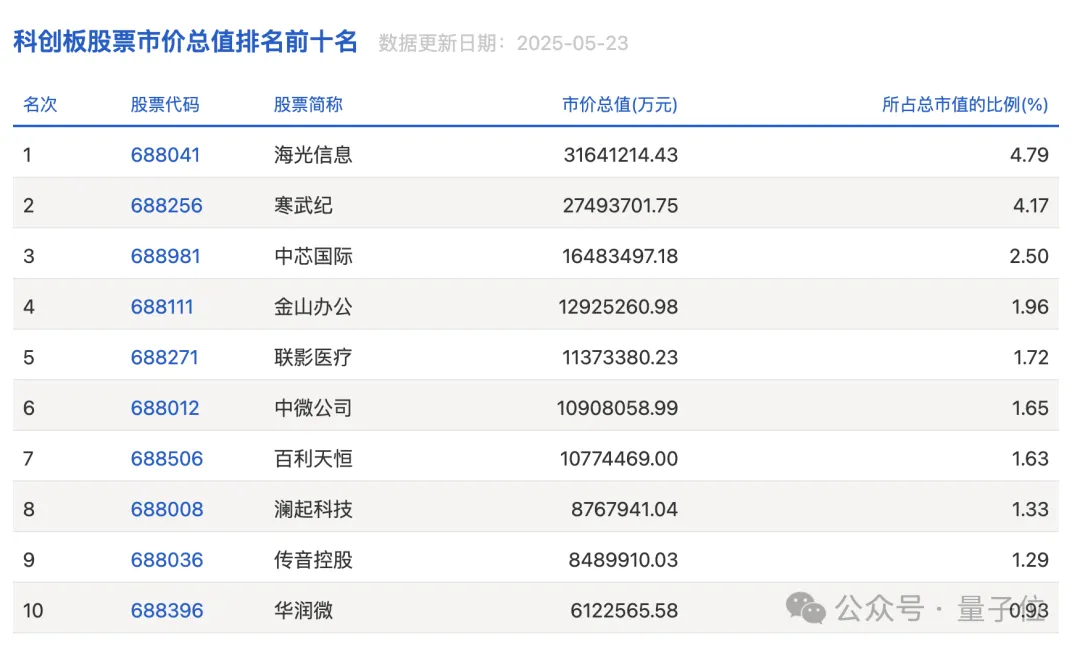Open stock code 688396 link
Screen dimensions: 1080x652
point(166,610)
